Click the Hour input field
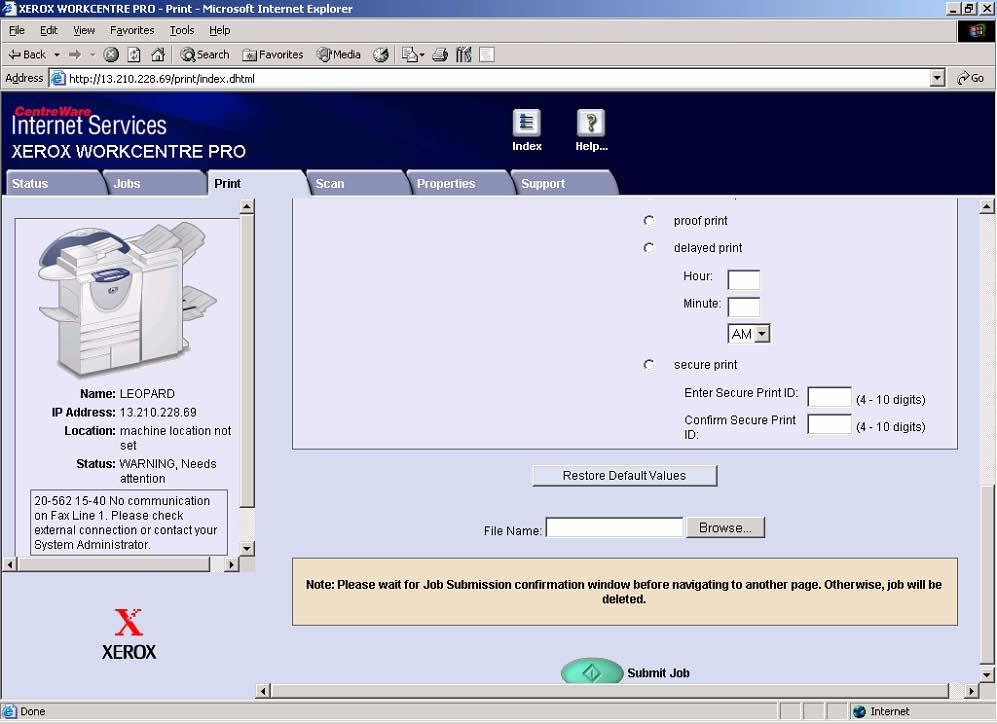The width and height of the screenshot is (997, 724). pos(743,280)
